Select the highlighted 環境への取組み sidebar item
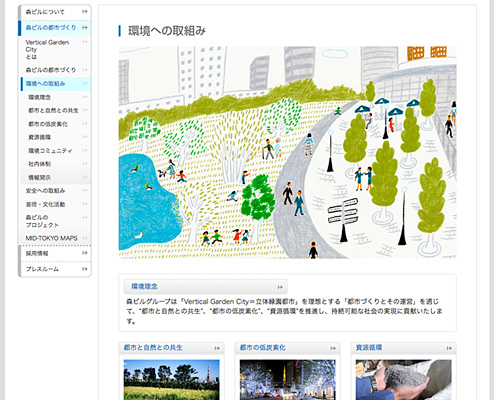 pos(56,84)
